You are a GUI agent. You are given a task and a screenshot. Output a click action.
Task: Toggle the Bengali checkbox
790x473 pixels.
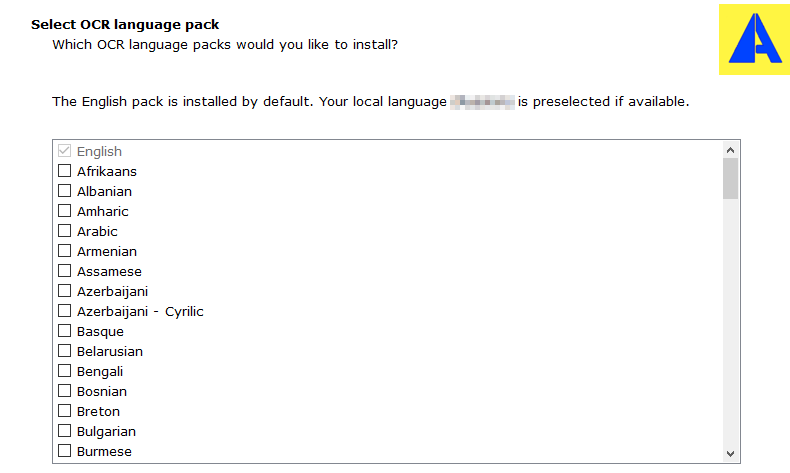click(64, 371)
